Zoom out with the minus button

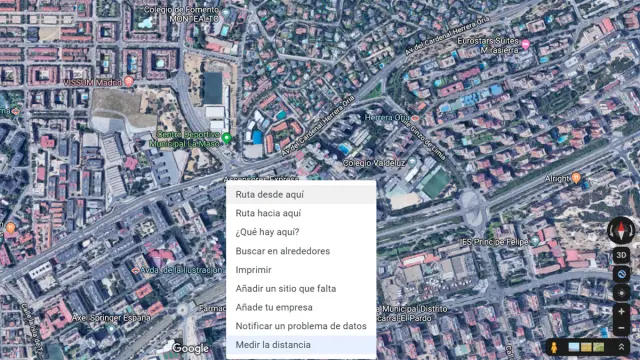[x=621, y=328]
